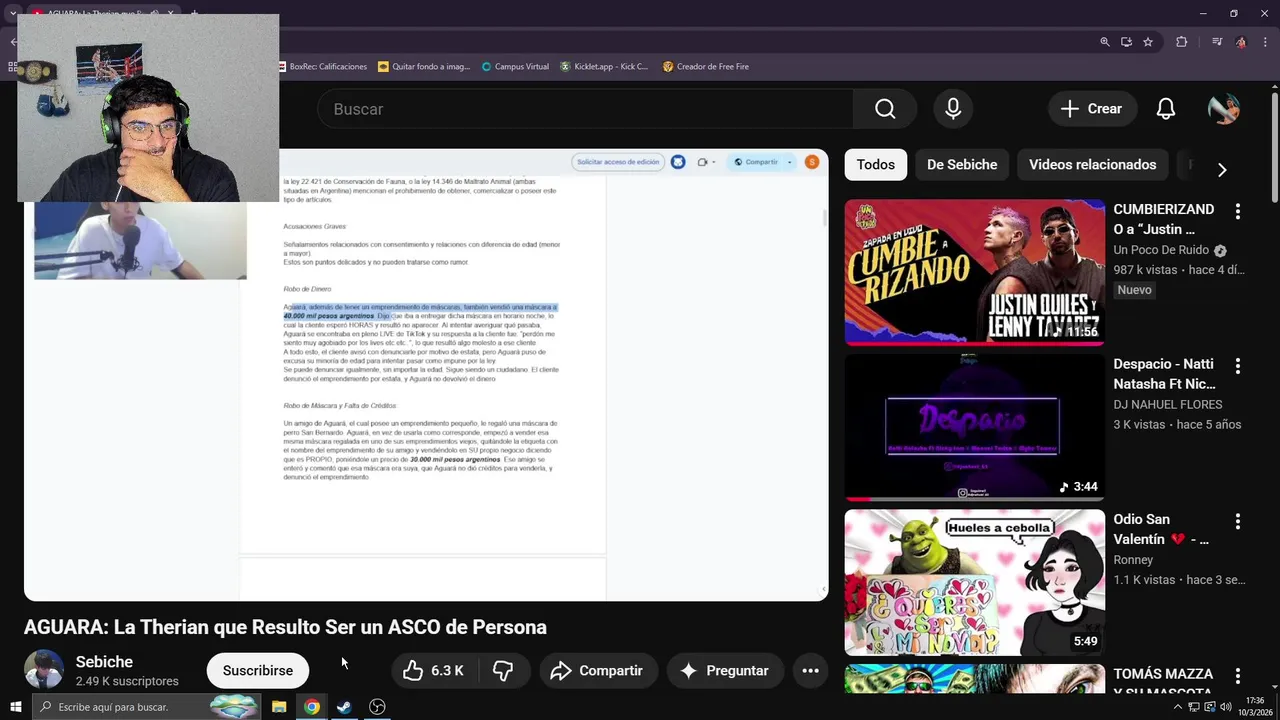Click the Solicitar acceso de edición button in video

point(618,162)
